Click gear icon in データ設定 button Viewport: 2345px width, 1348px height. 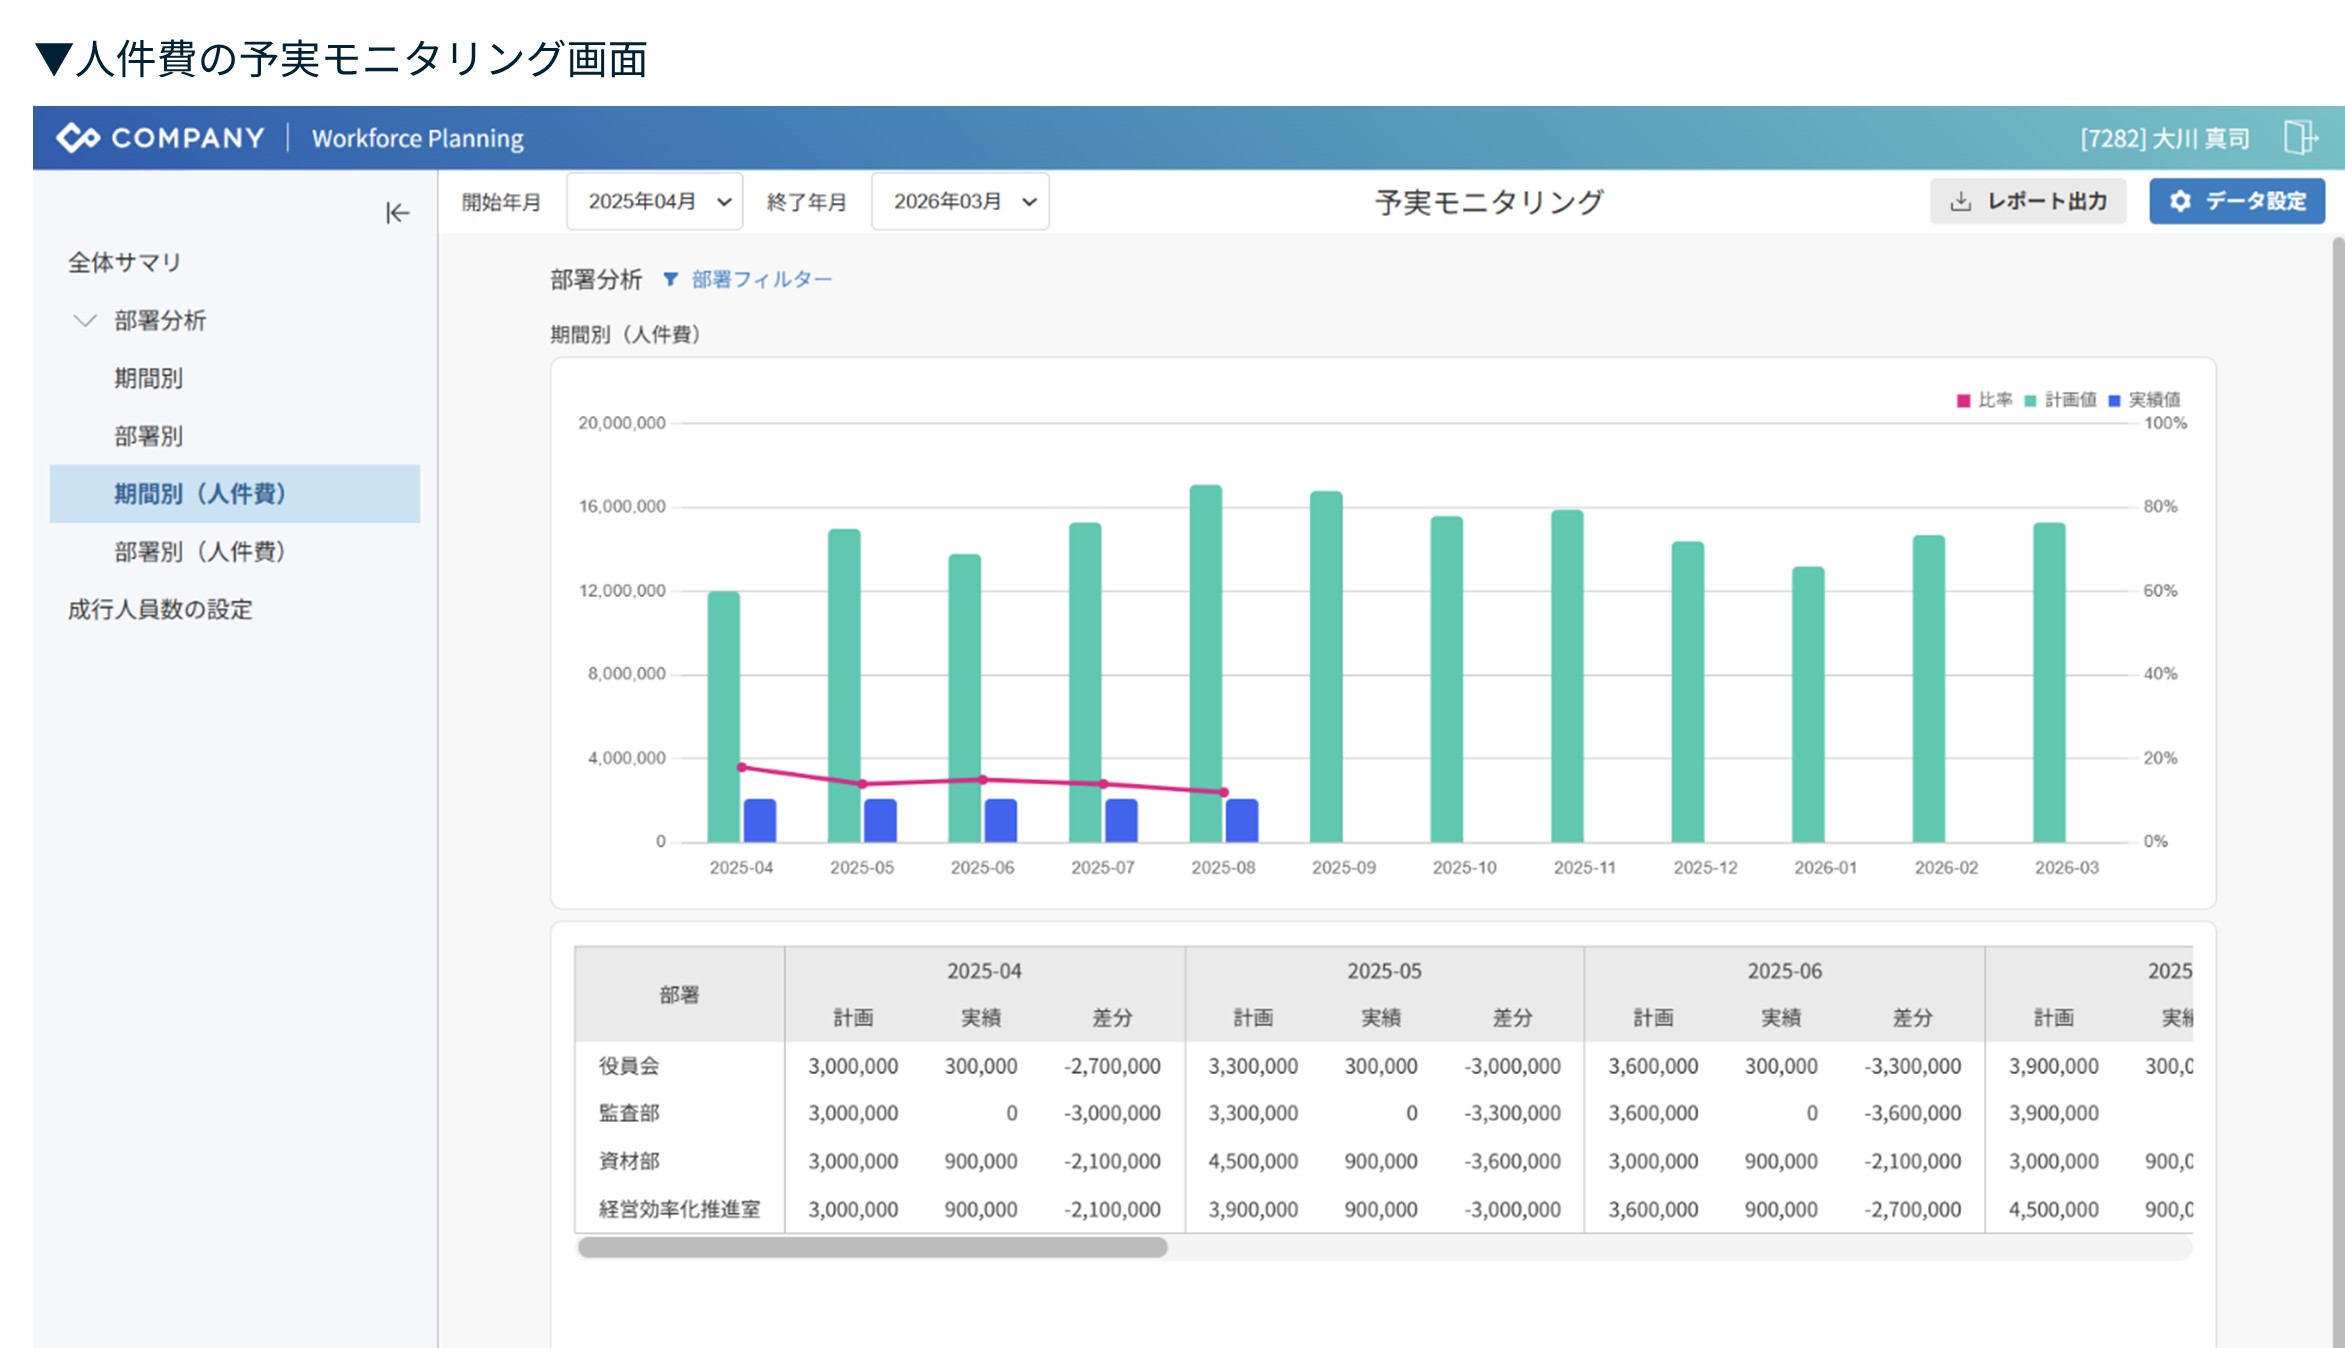pos(2180,202)
